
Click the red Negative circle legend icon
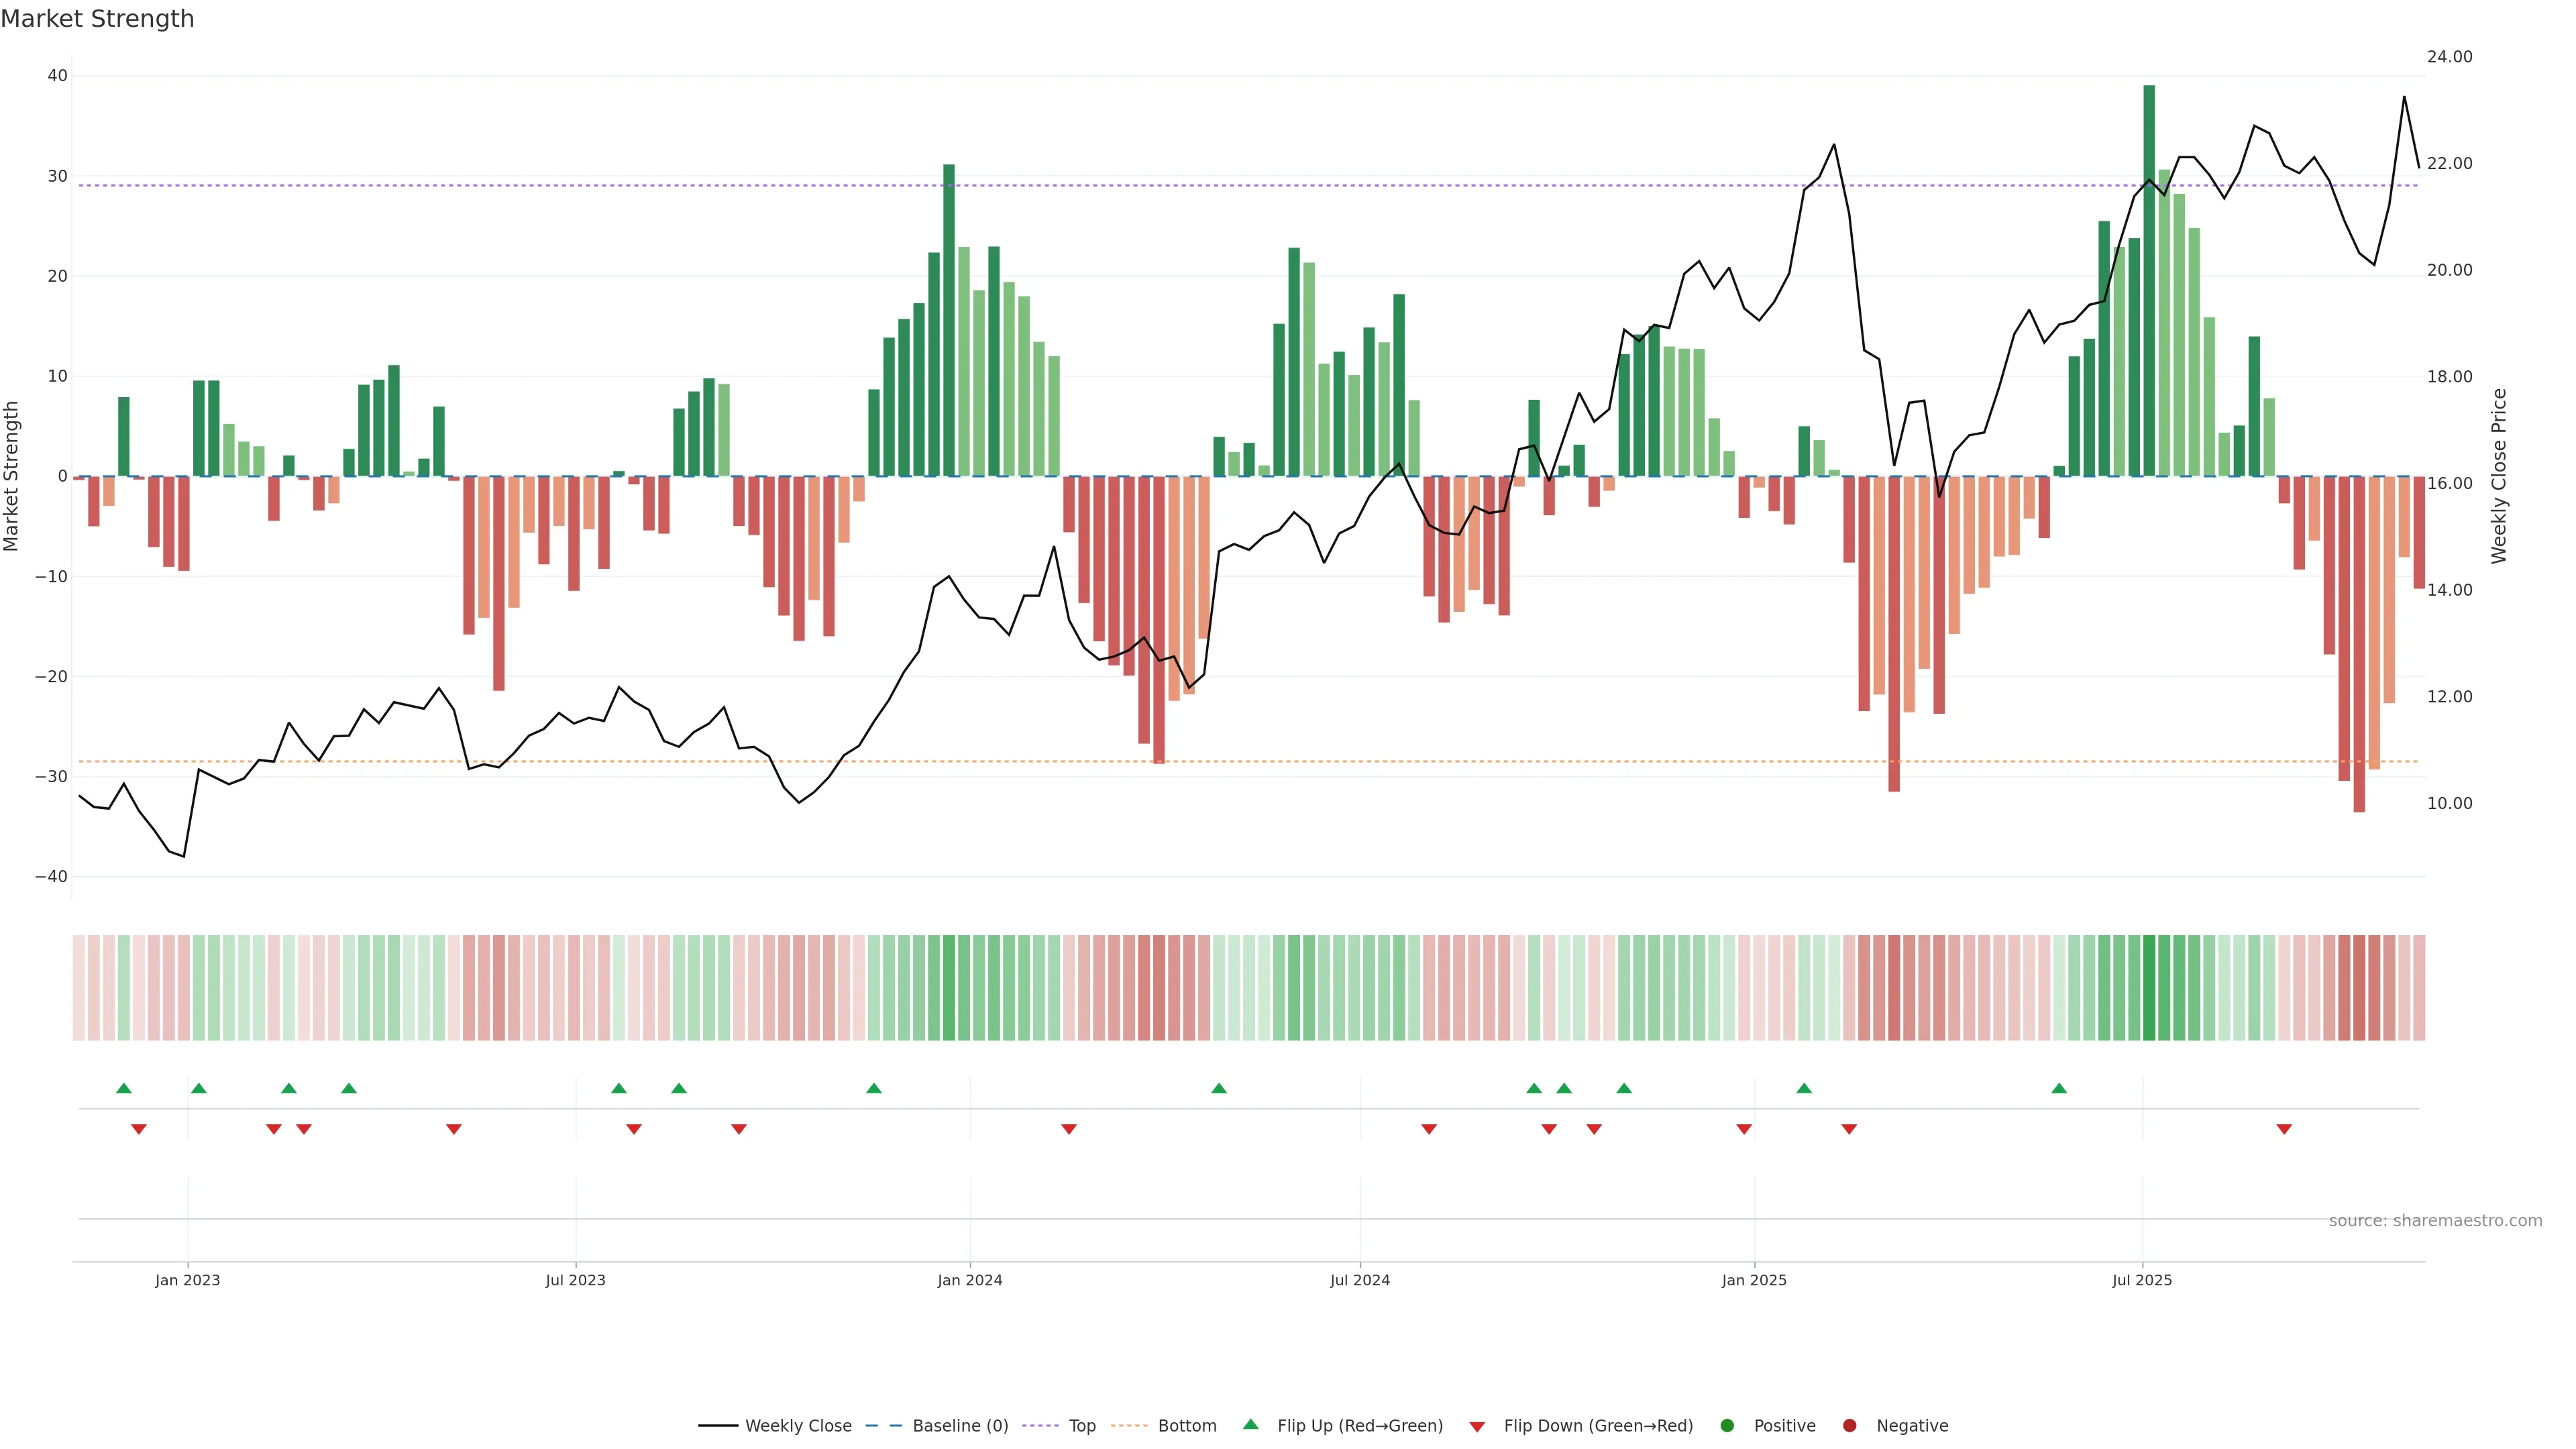coord(1849,1425)
